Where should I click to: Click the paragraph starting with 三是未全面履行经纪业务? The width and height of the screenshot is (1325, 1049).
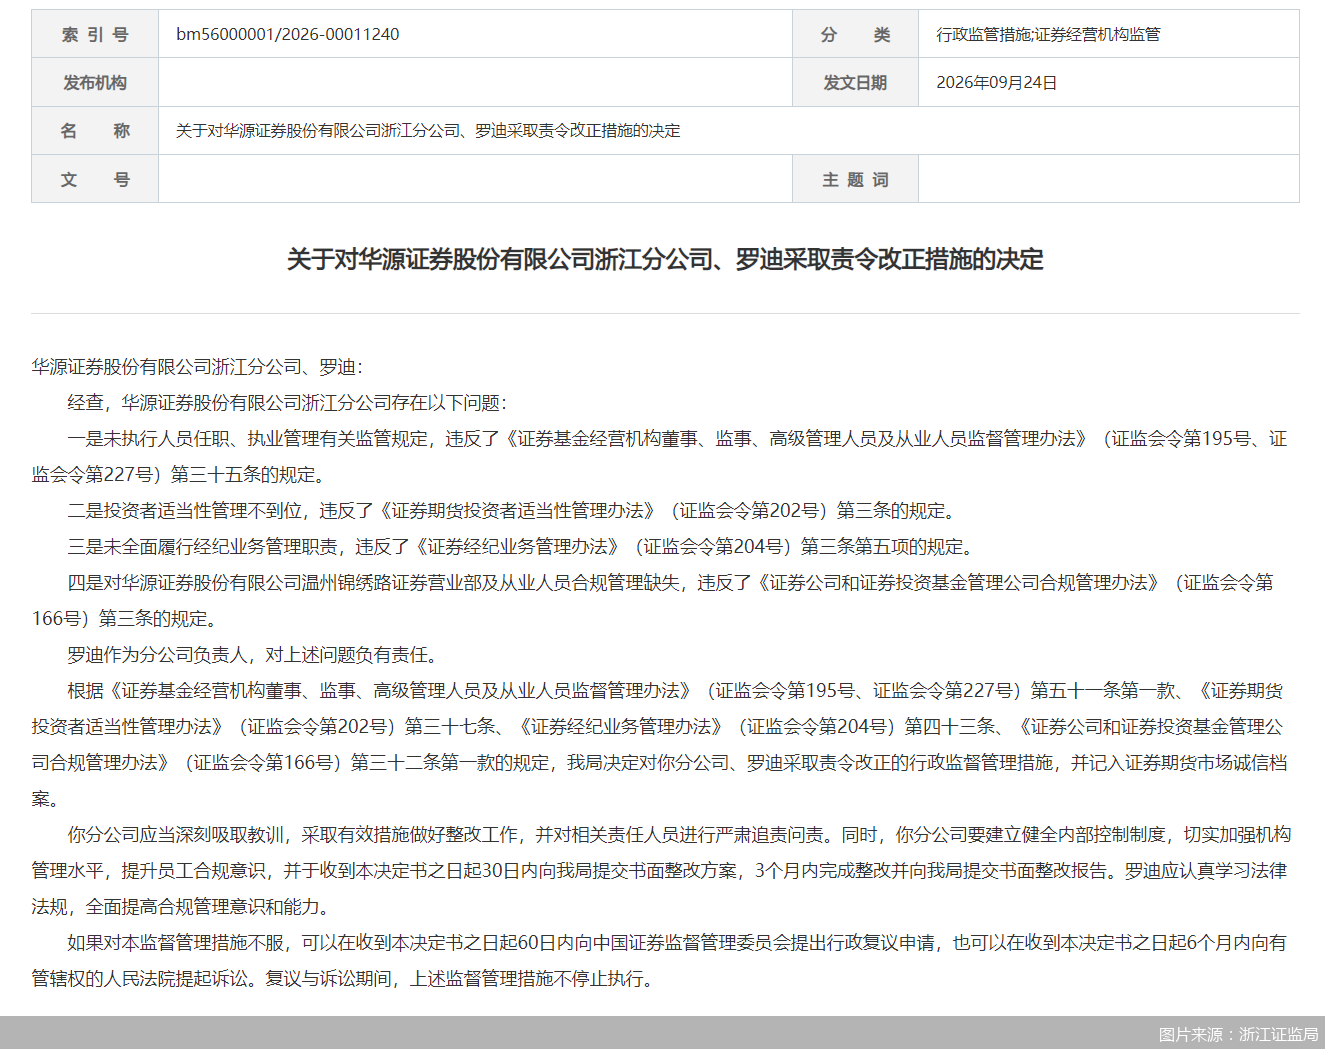click(521, 547)
